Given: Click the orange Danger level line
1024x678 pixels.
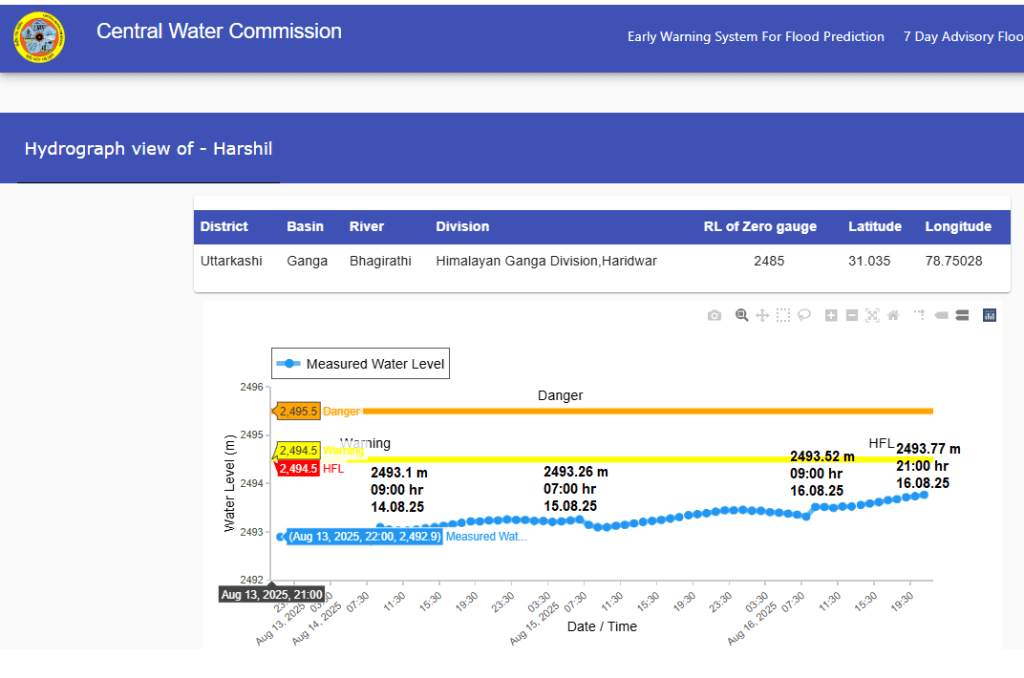Looking at the screenshot, I should click(x=648, y=411).
